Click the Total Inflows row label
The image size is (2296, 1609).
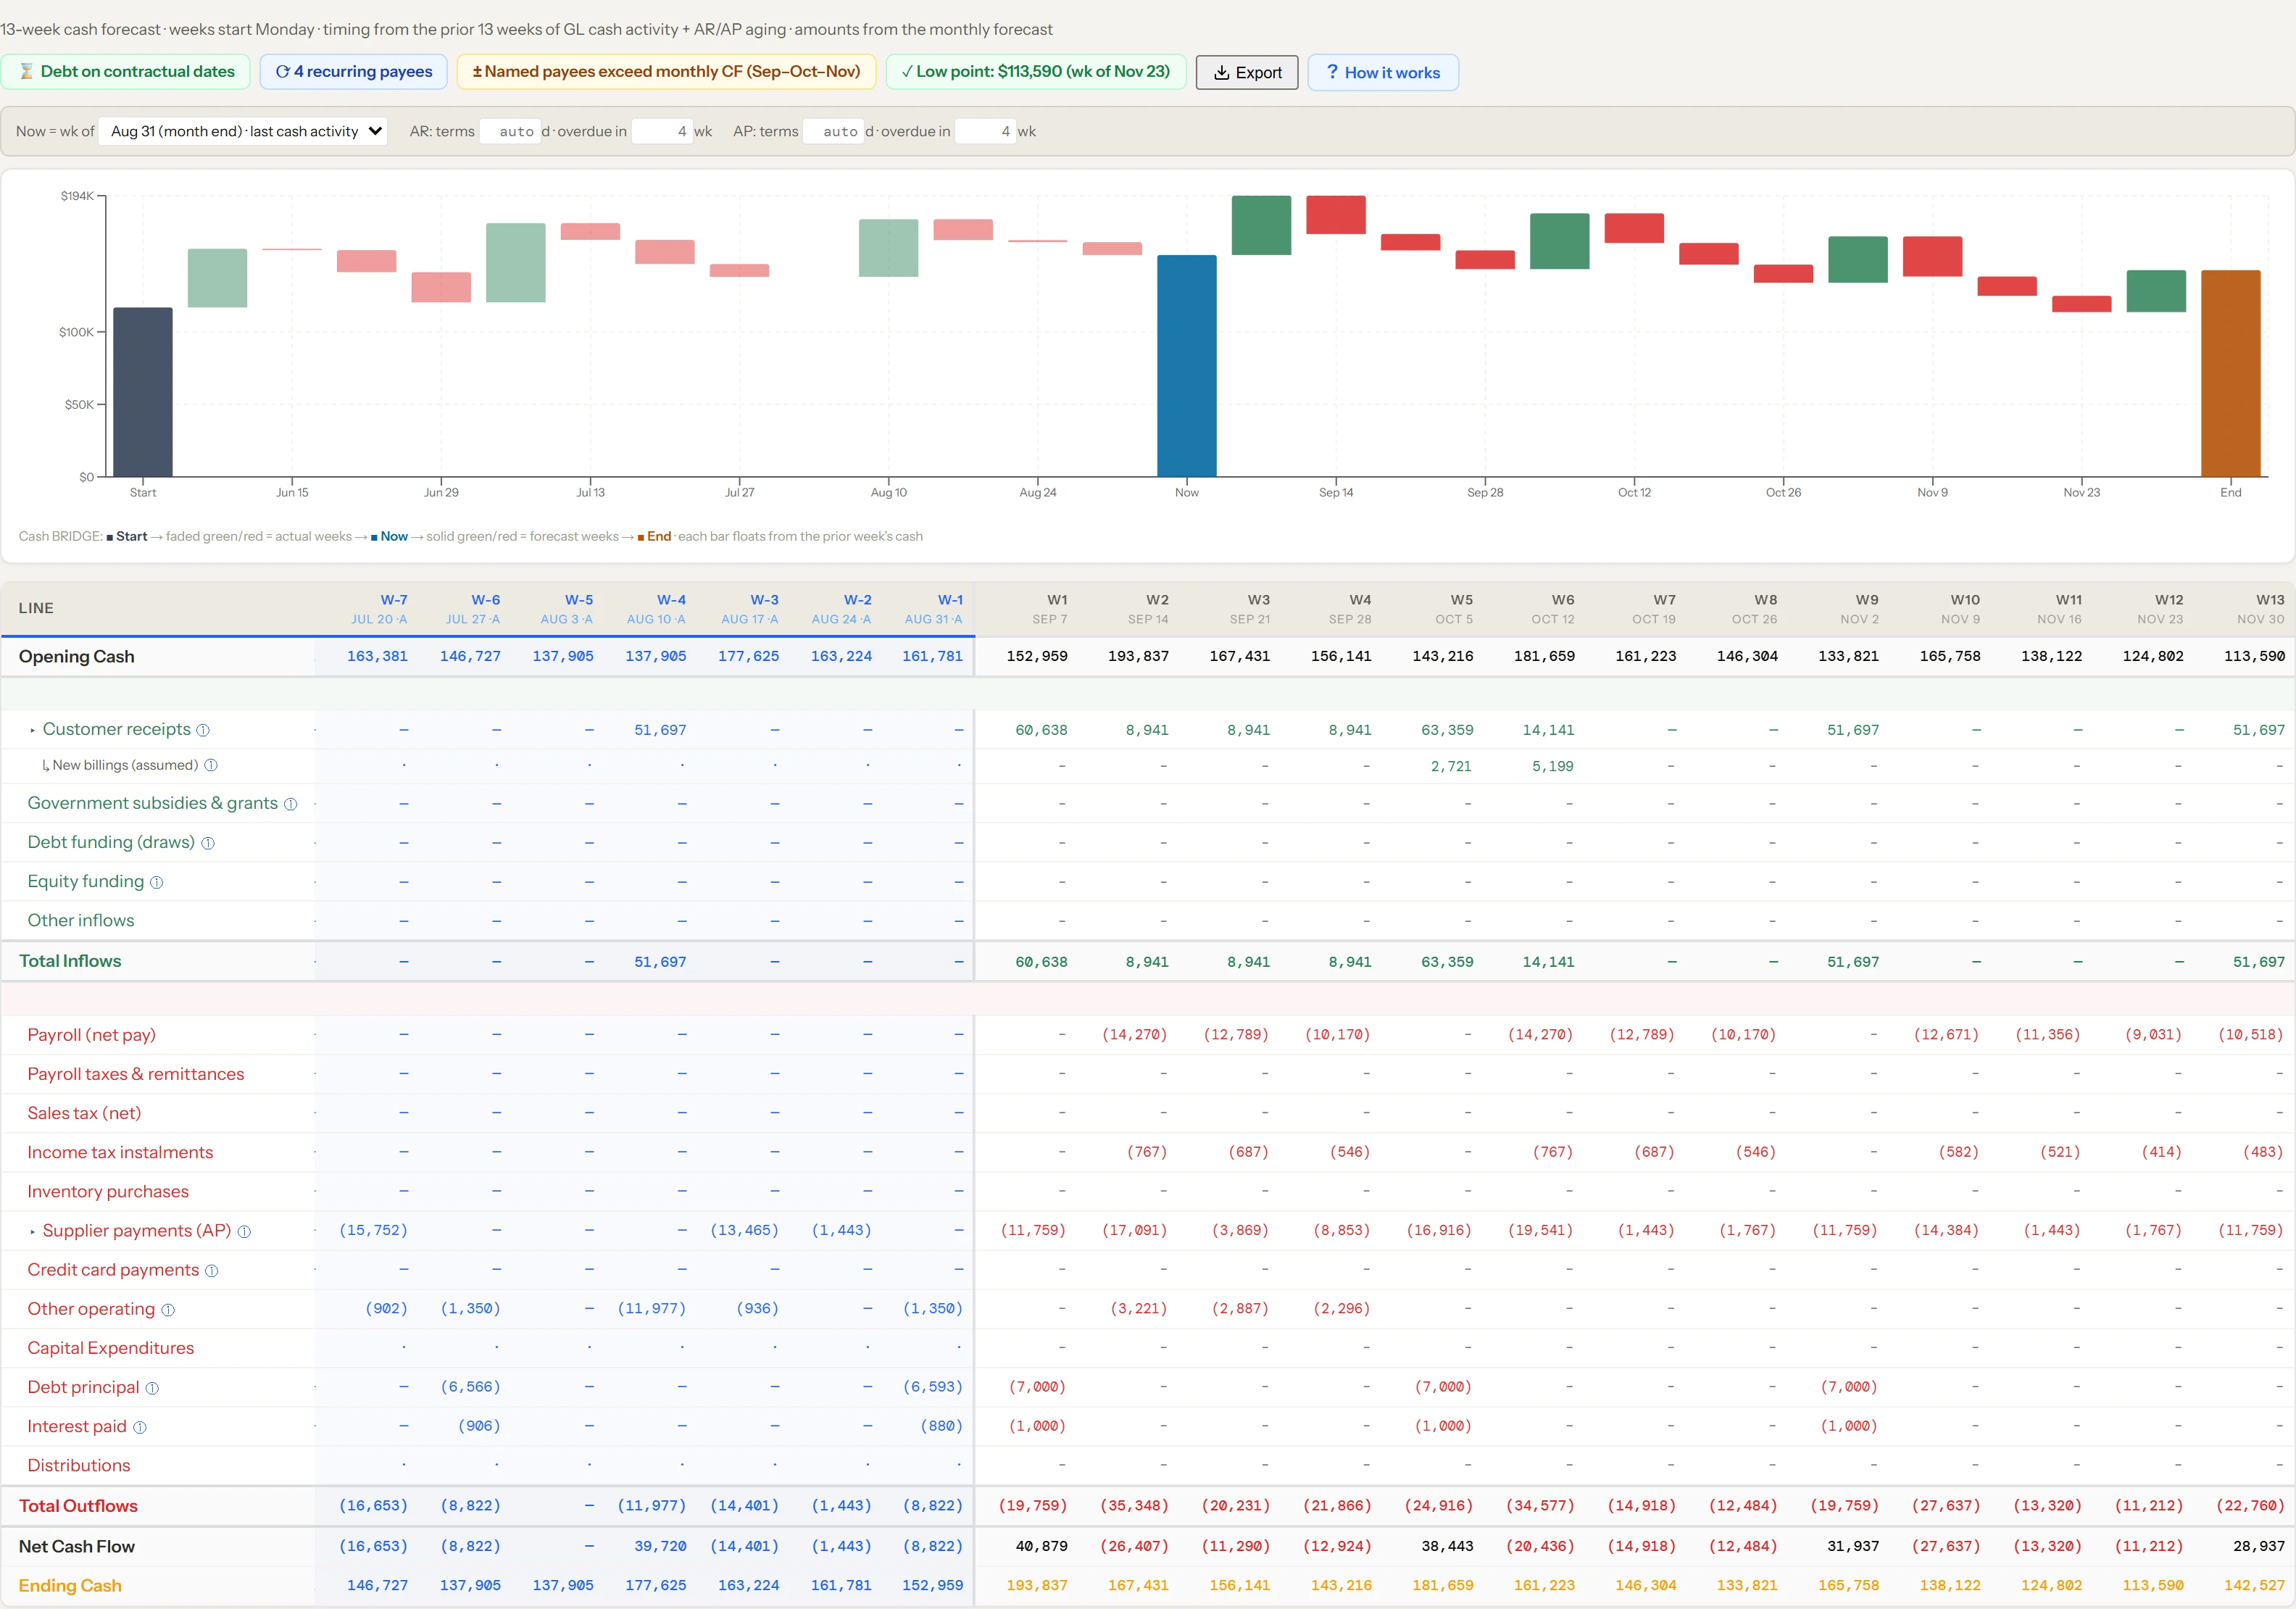click(x=70, y=961)
